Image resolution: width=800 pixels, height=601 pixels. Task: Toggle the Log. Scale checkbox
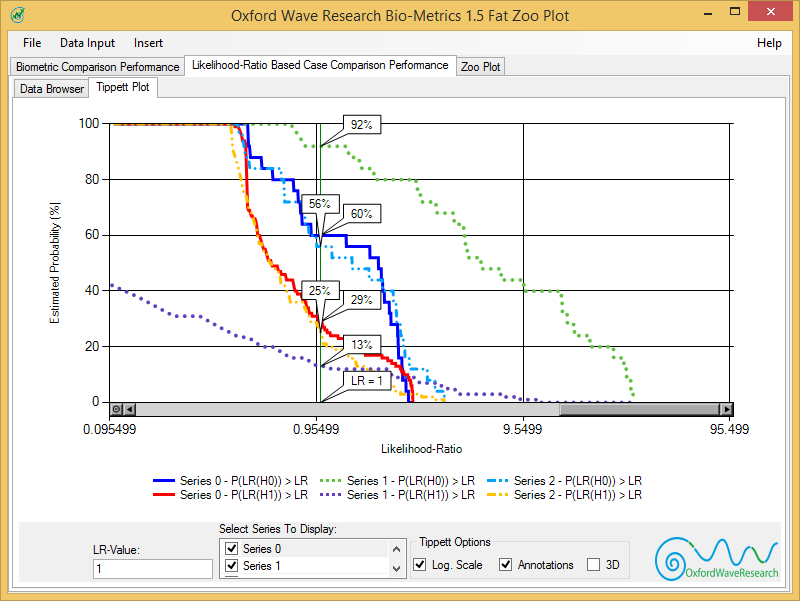click(x=419, y=565)
